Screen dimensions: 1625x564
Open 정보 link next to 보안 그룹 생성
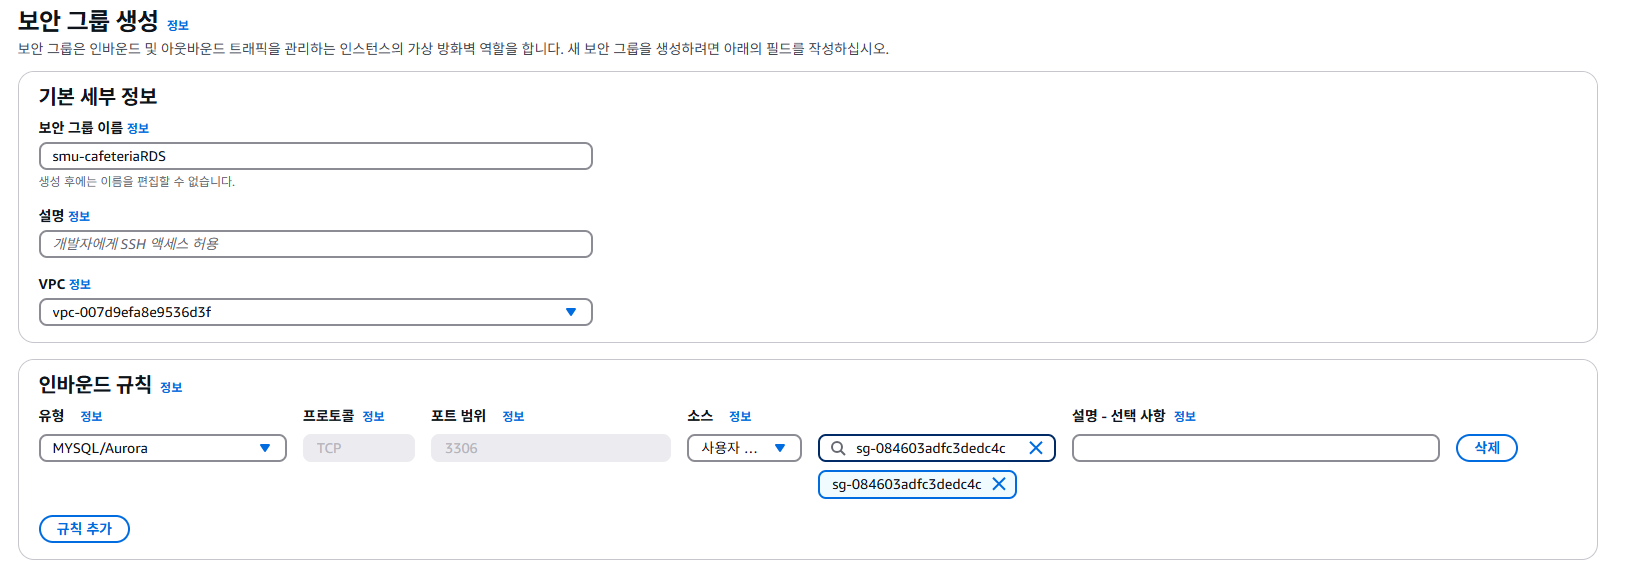coord(178,26)
